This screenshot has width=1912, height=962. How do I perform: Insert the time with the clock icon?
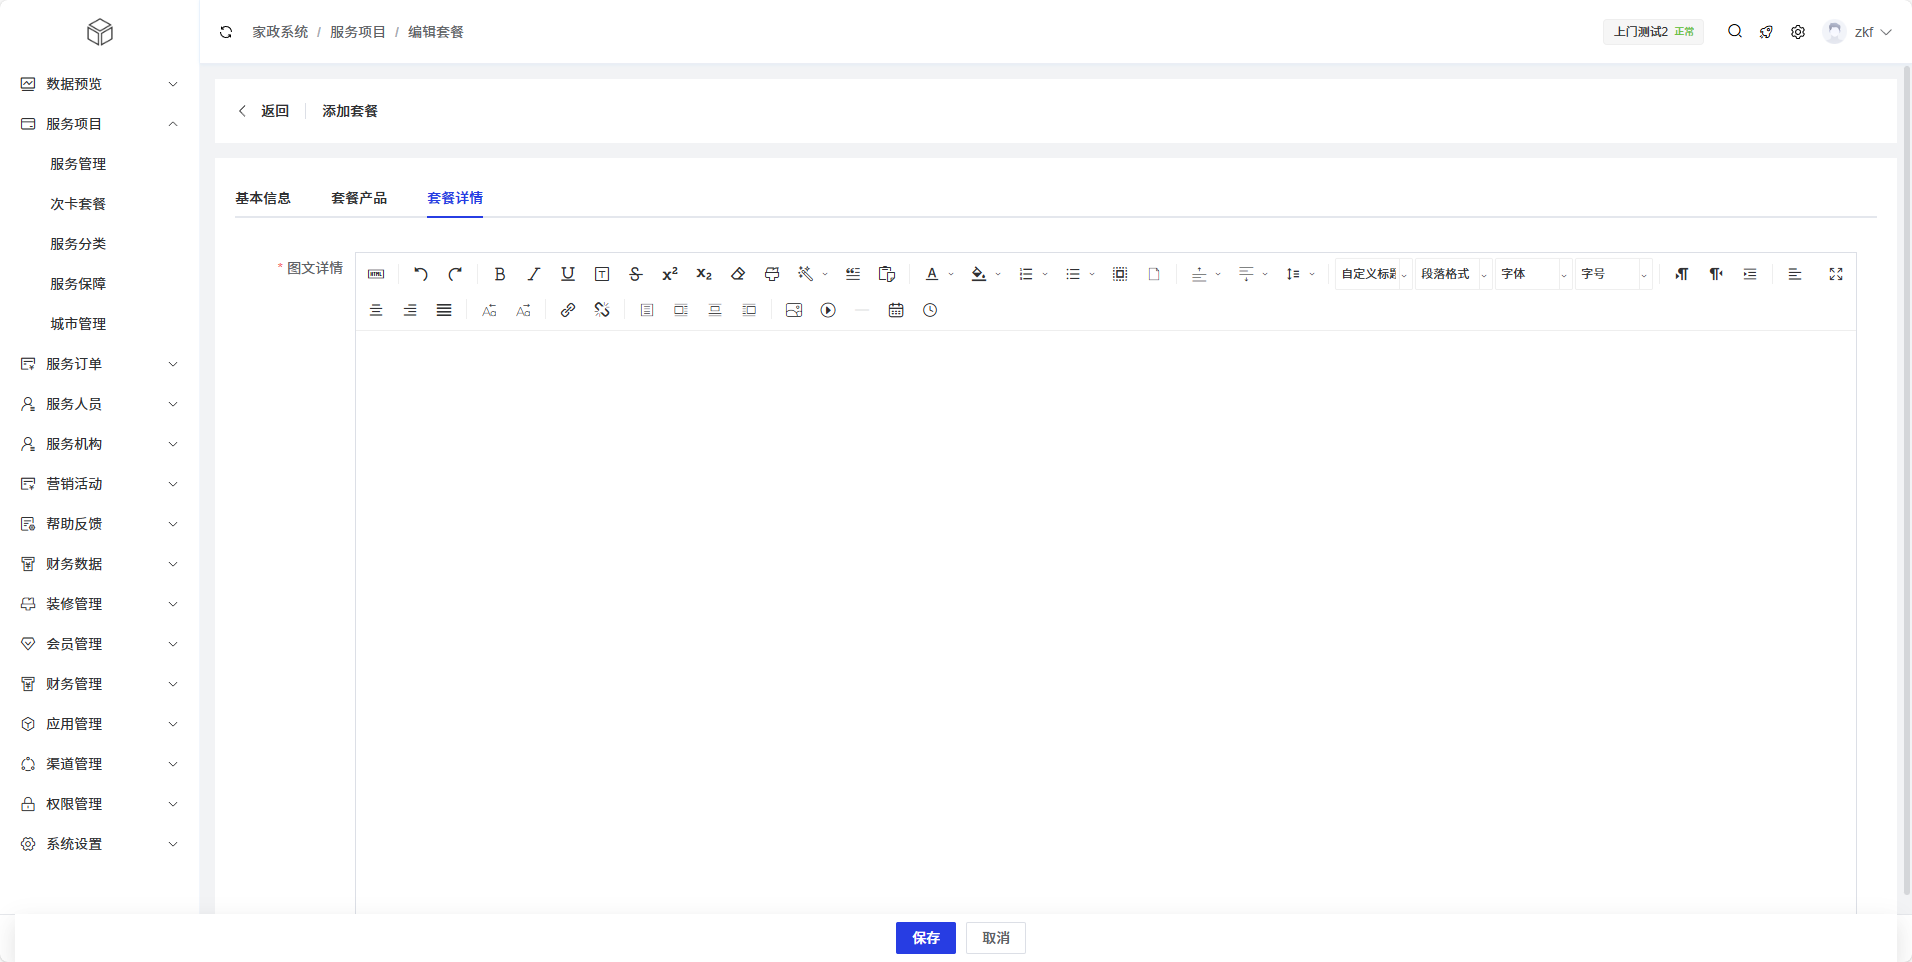coord(930,310)
